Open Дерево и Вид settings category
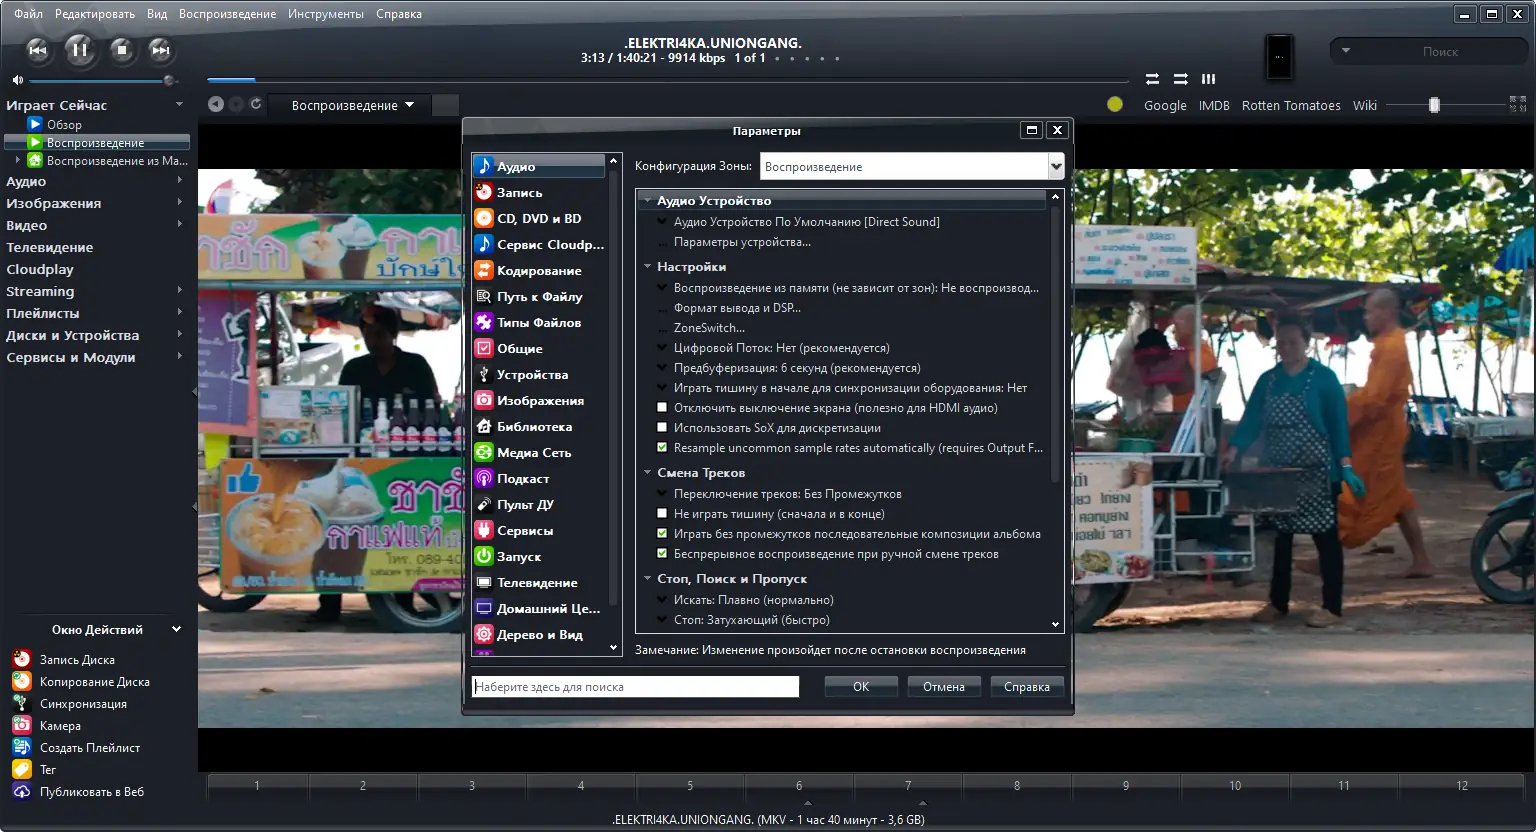Viewport: 1536px width, 832px height. [x=539, y=634]
